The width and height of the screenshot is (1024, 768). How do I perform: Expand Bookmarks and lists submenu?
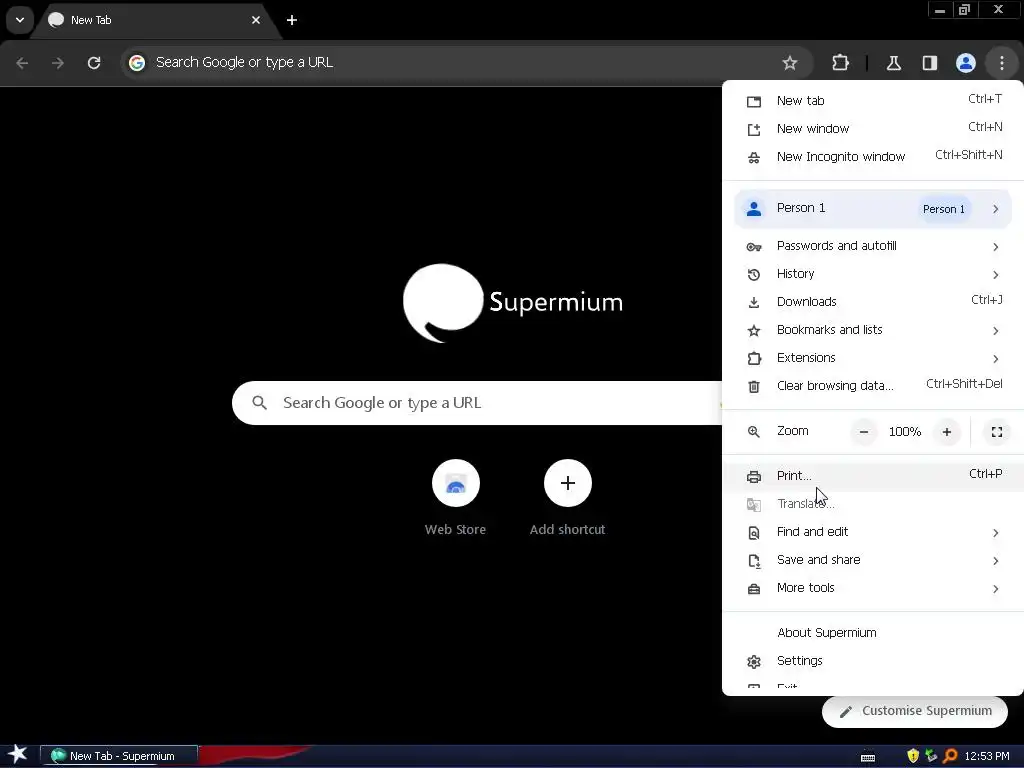873,330
